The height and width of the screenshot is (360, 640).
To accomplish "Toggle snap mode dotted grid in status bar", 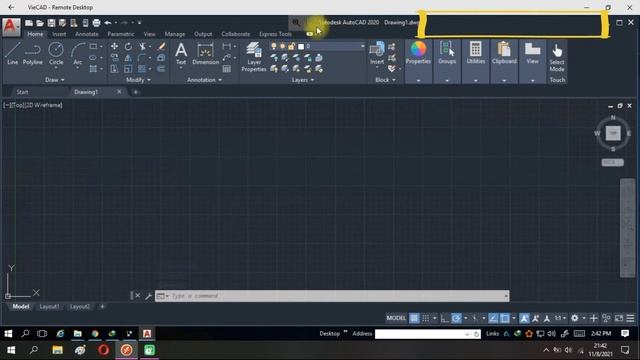I will coord(425,318).
